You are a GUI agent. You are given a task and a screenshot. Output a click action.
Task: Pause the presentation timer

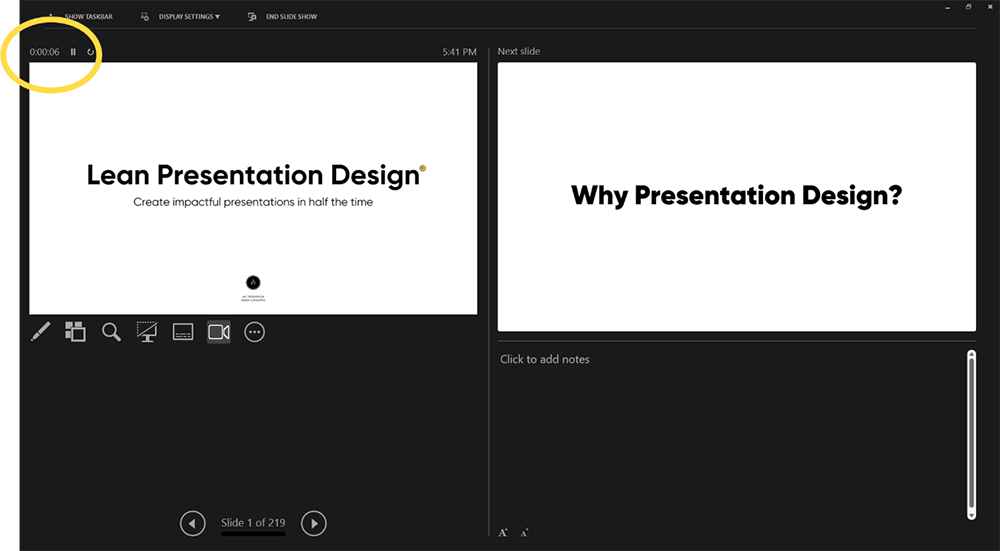pyautogui.click(x=73, y=52)
